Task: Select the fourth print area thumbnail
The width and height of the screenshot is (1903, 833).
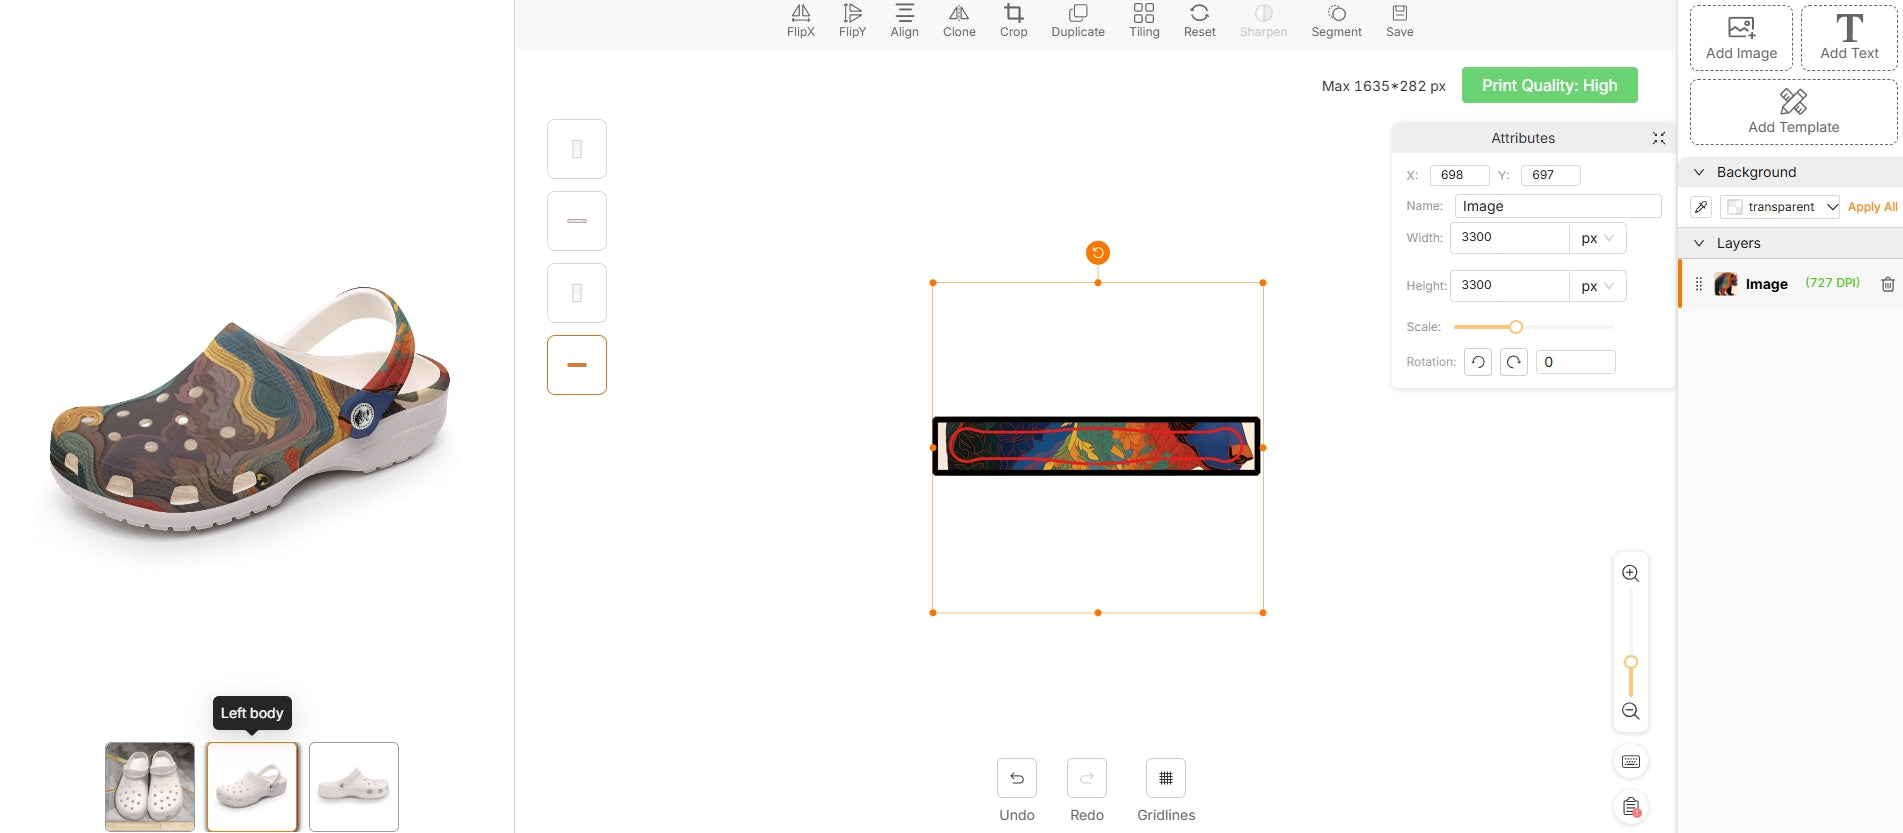Action: (x=577, y=365)
